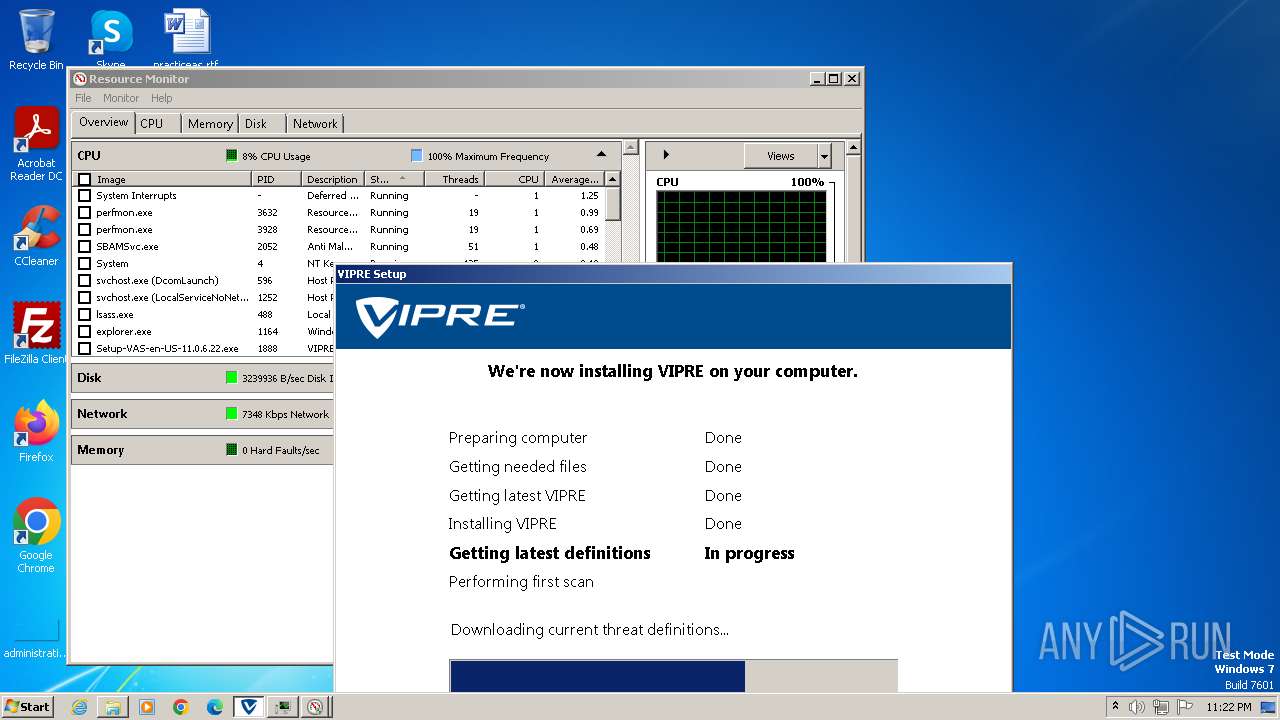Screen dimensions: 1280x720
Task: Launch Firefox desktop shortcut
Action: click(36, 431)
